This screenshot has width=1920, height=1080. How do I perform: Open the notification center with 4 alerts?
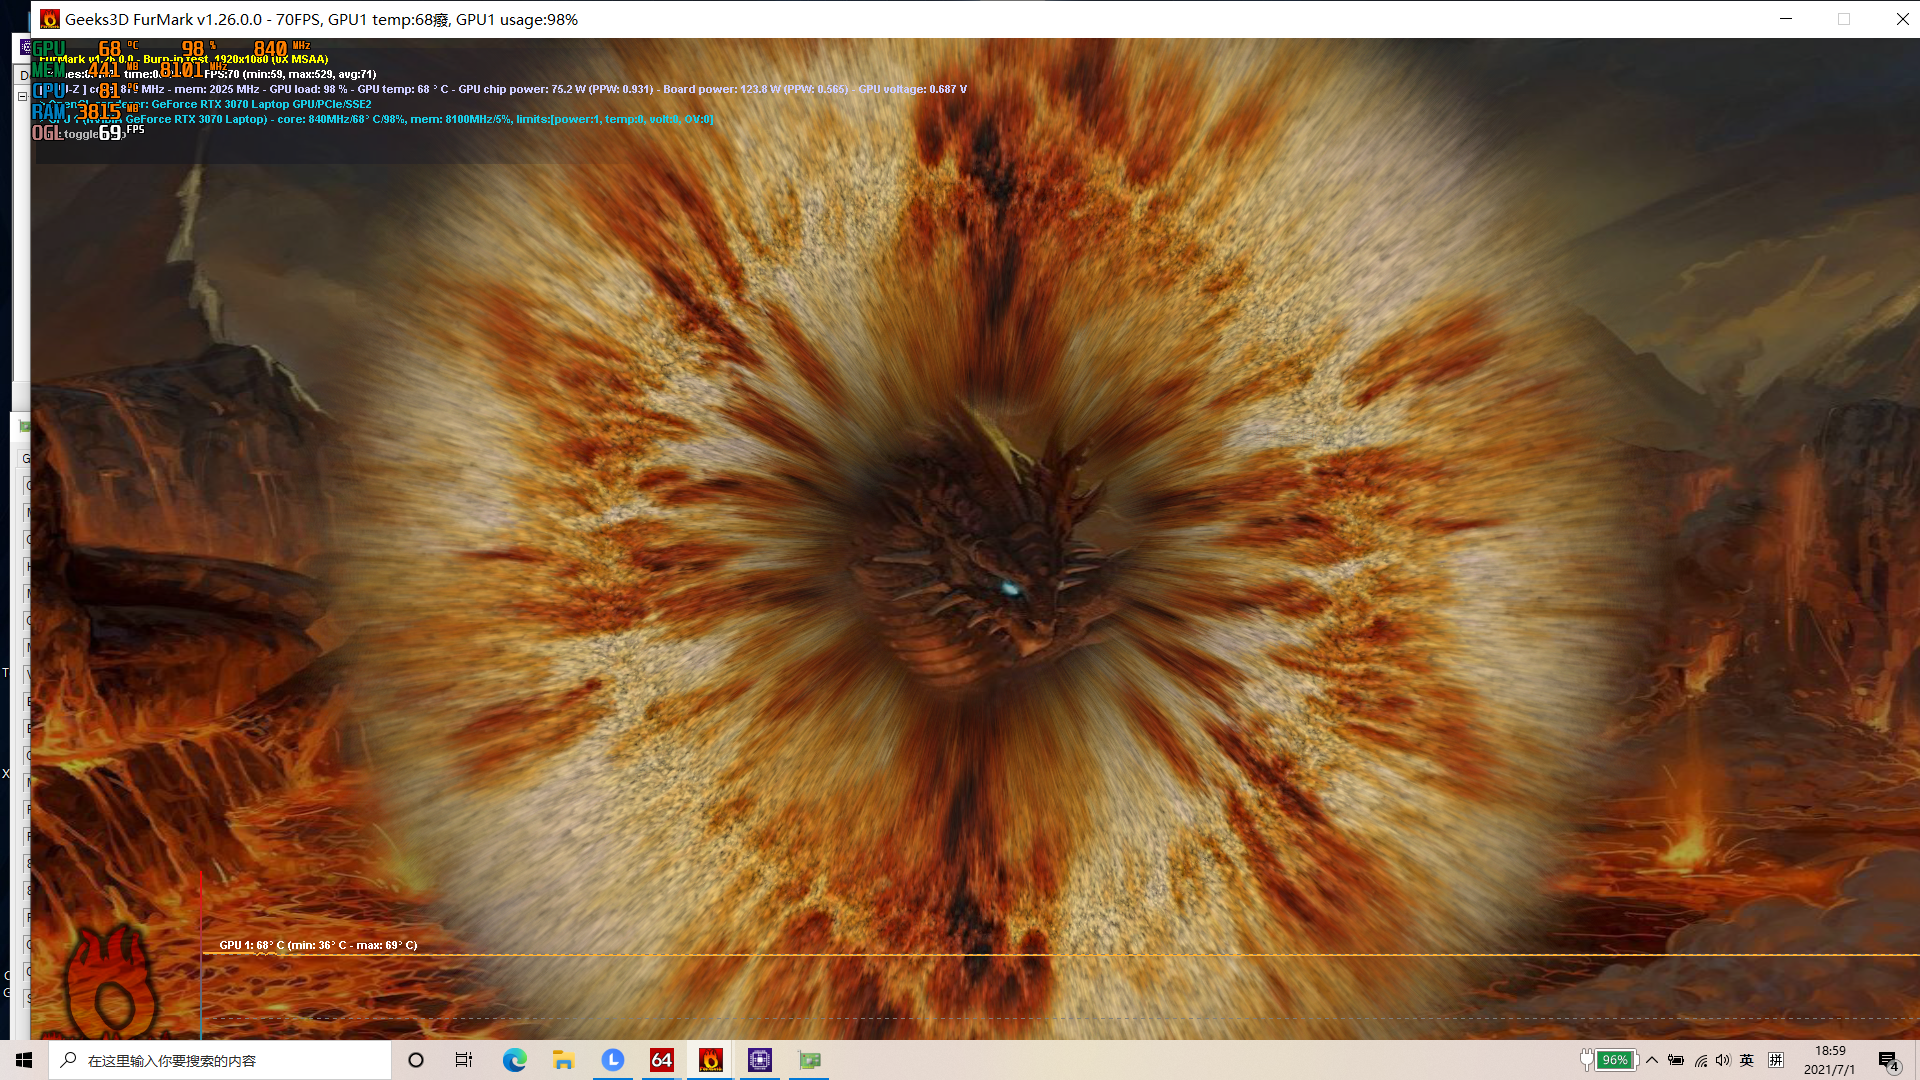(x=1888, y=1061)
